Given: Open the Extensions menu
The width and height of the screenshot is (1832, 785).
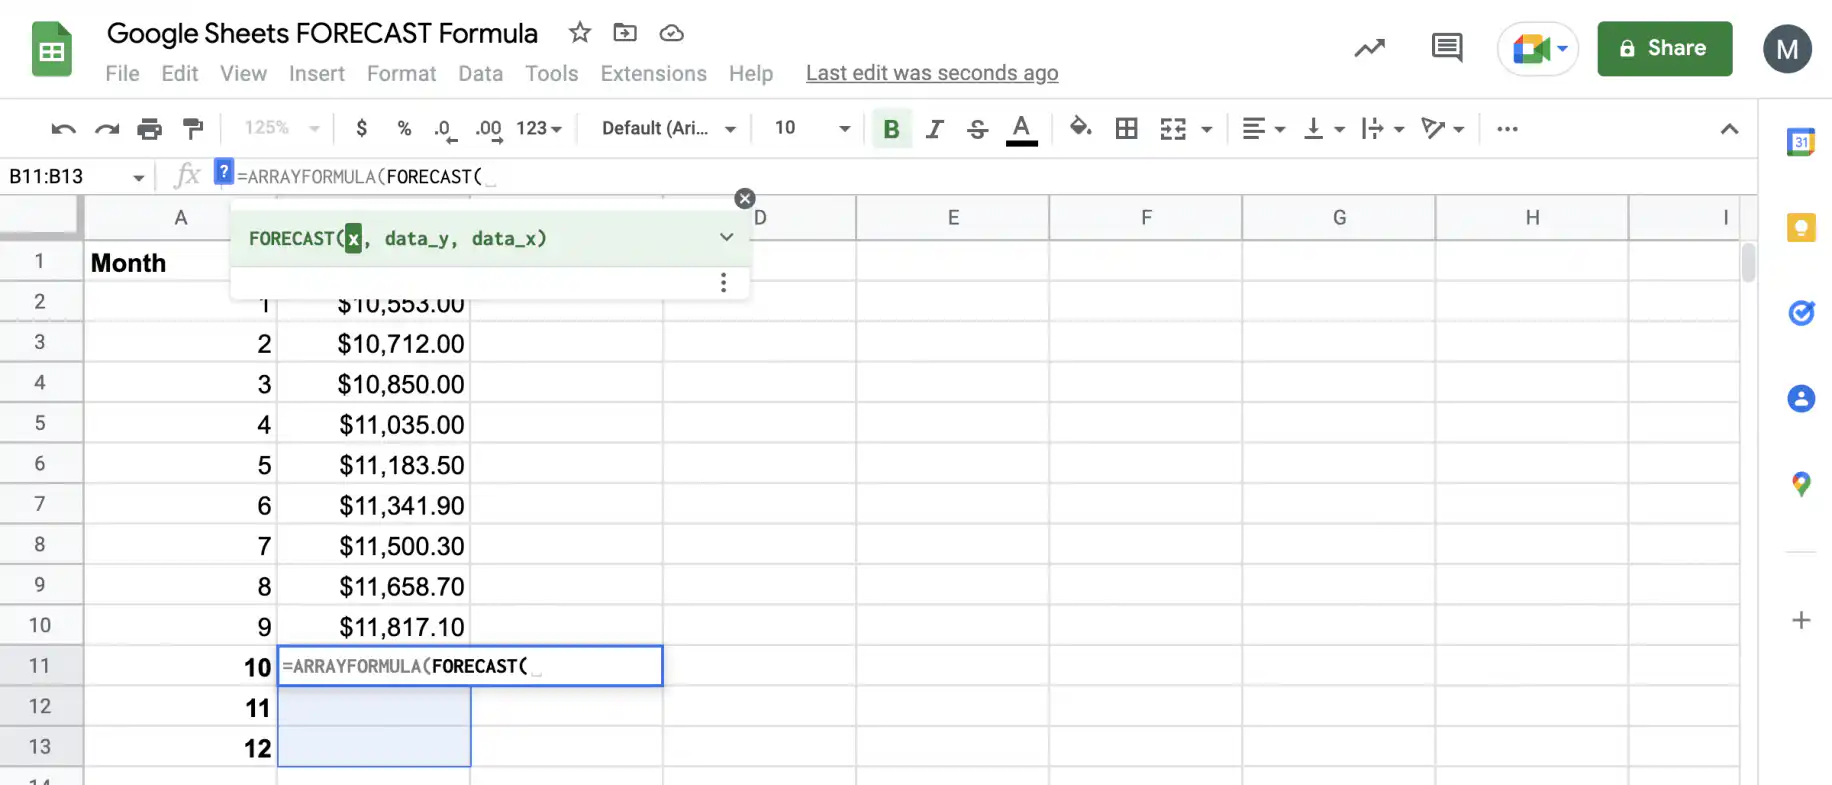Looking at the screenshot, I should 653,74.
